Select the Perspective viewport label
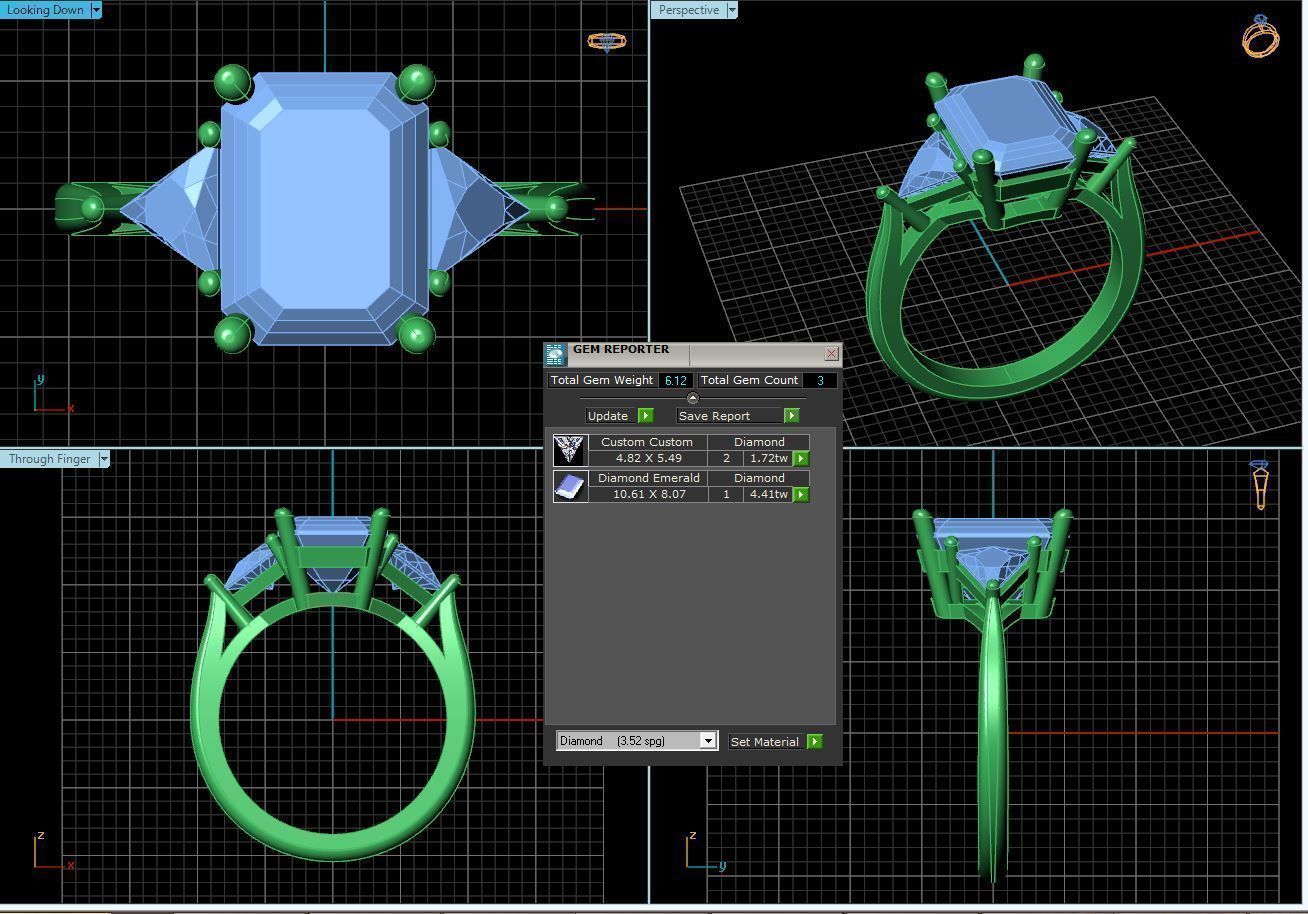 click(x=689, y=10)
